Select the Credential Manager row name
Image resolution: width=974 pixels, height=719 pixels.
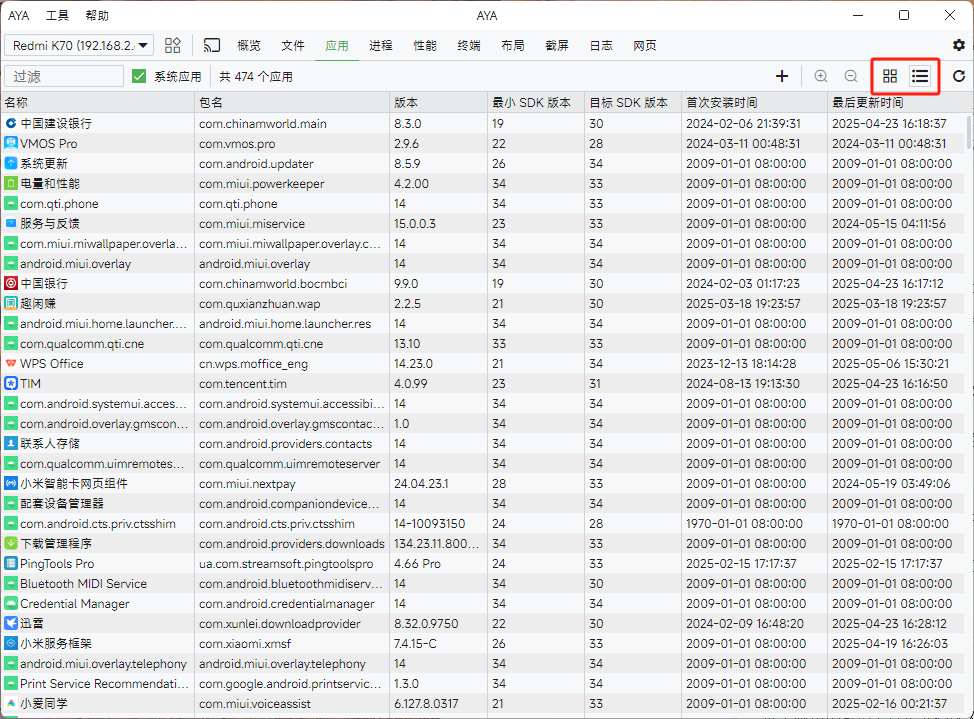coord(75,603)
